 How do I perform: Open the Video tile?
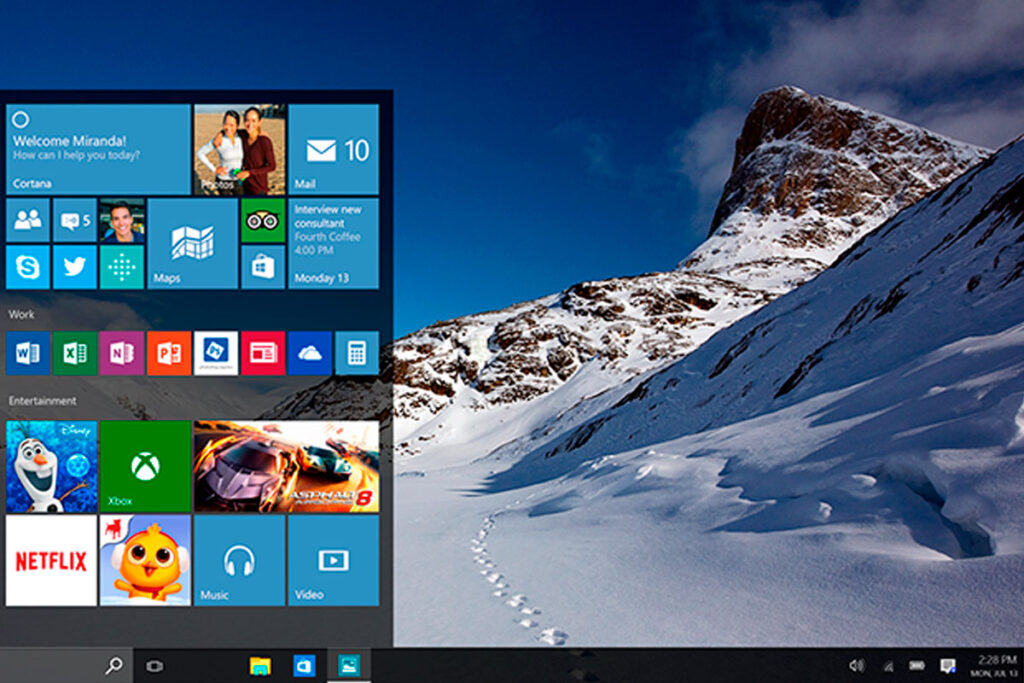[x=334, y=560]
